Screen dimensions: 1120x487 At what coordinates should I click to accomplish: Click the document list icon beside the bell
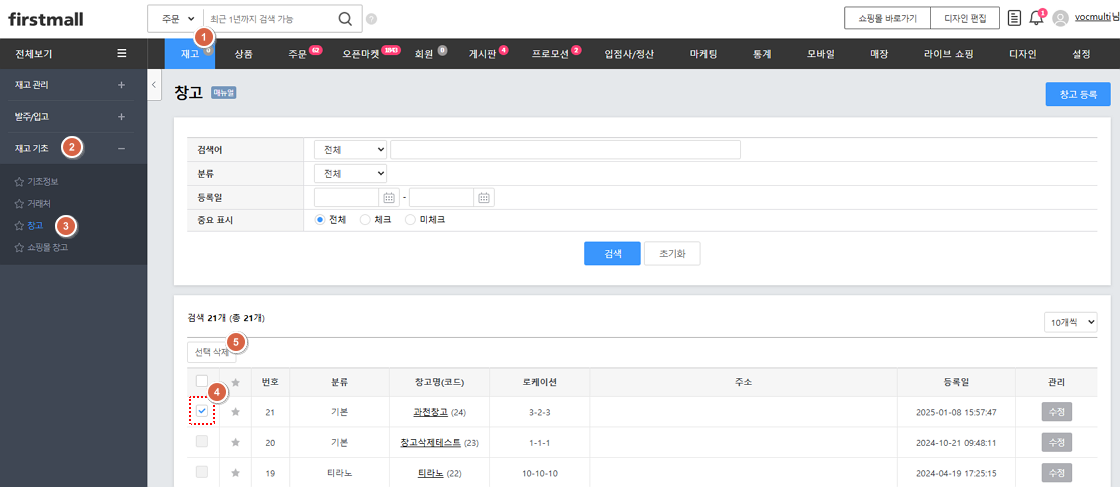pyautogui.click(x=1014, y=18)
